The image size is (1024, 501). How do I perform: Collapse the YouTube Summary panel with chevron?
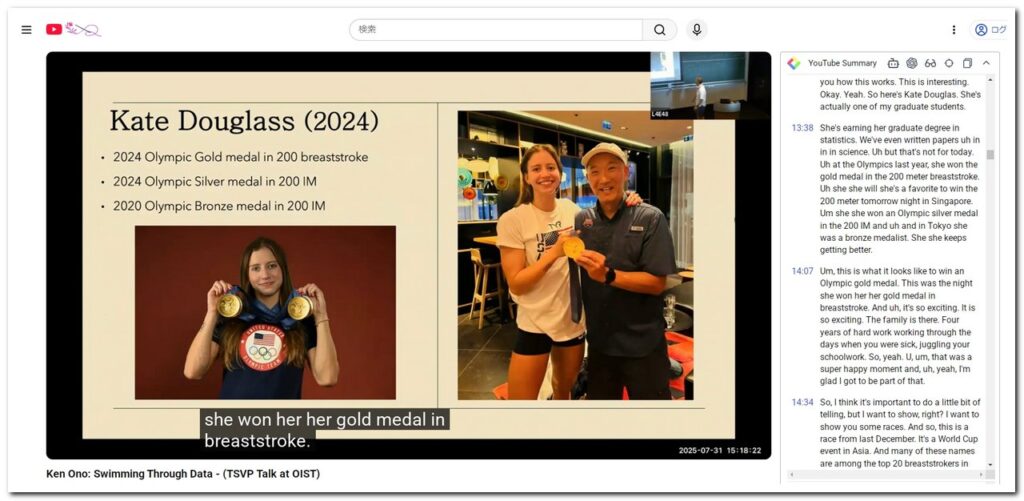click(986, 63)
